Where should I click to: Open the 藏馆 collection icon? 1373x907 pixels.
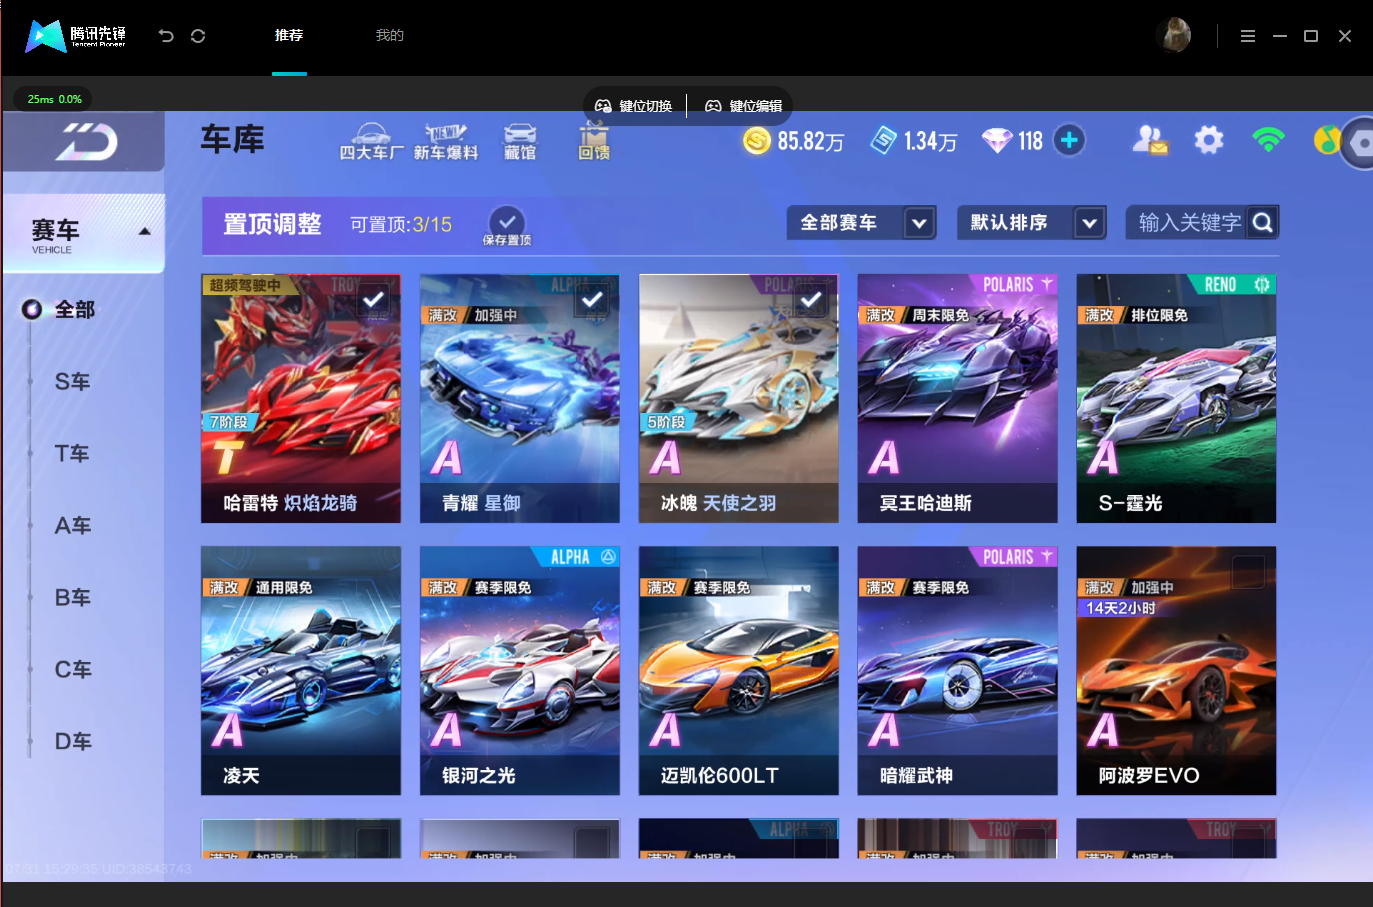pyautogui.click(x=520, y=141)
